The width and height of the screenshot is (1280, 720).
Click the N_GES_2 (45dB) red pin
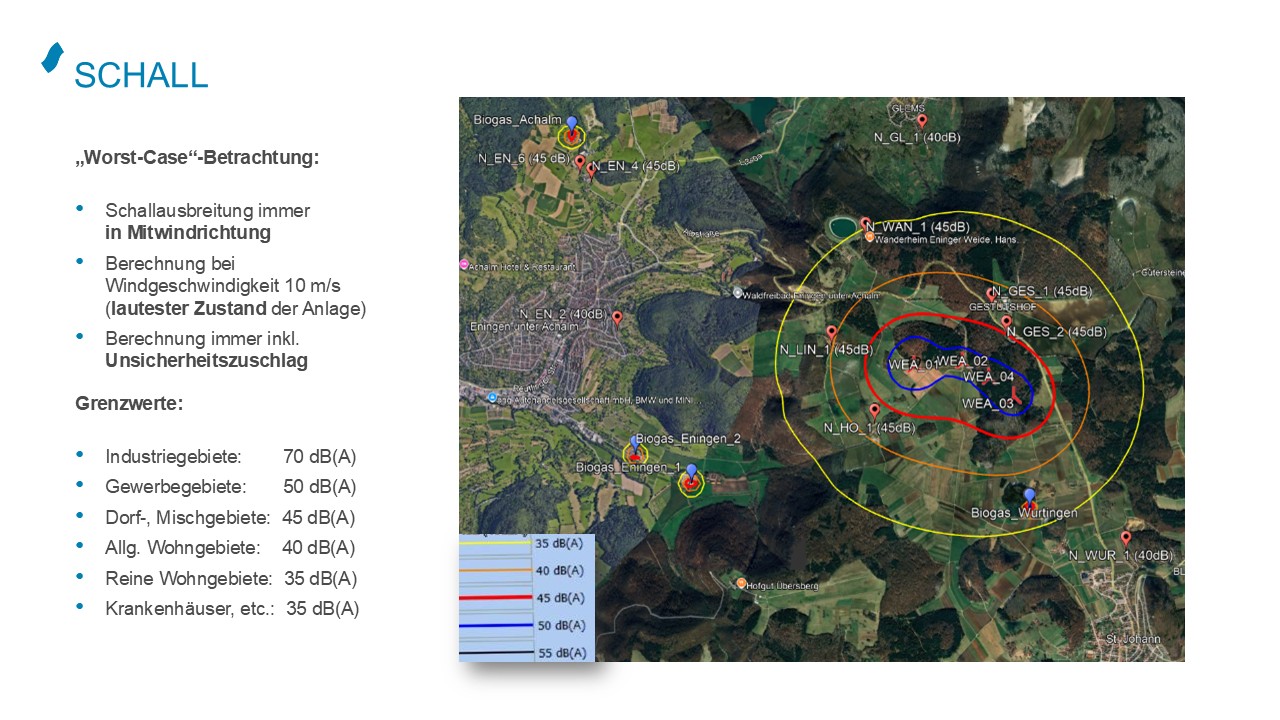coord(1006,322)
